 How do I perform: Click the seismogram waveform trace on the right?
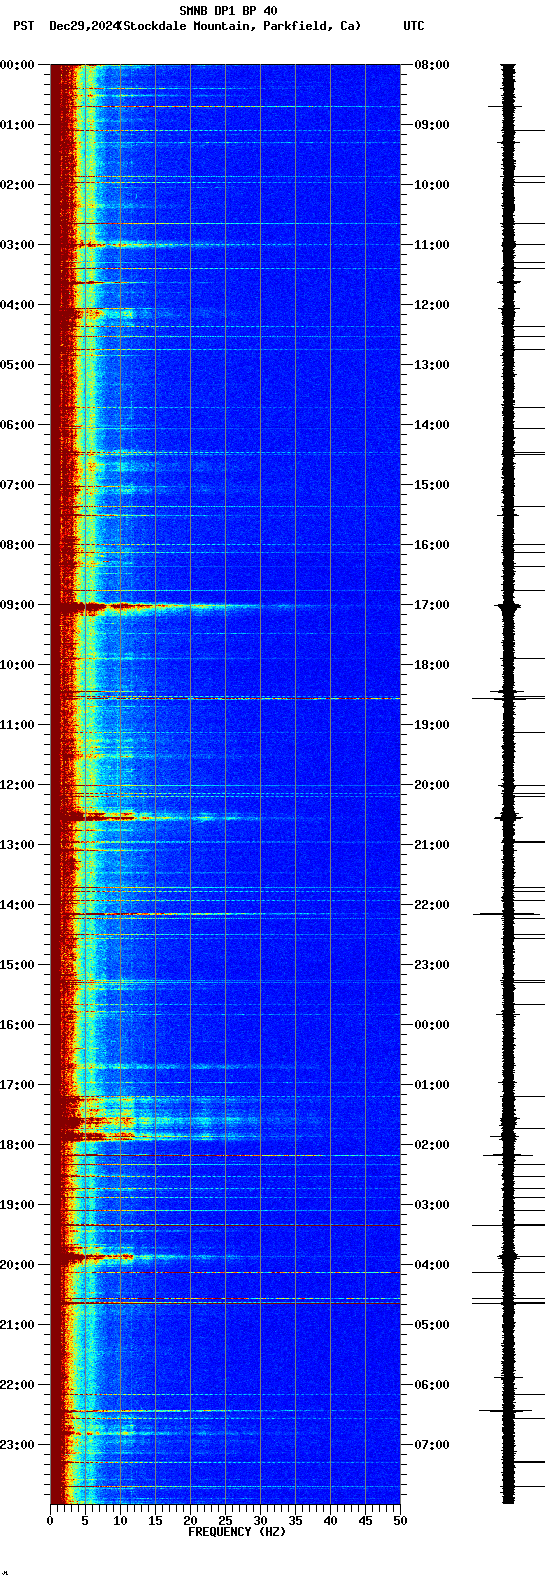pos(509,784)
